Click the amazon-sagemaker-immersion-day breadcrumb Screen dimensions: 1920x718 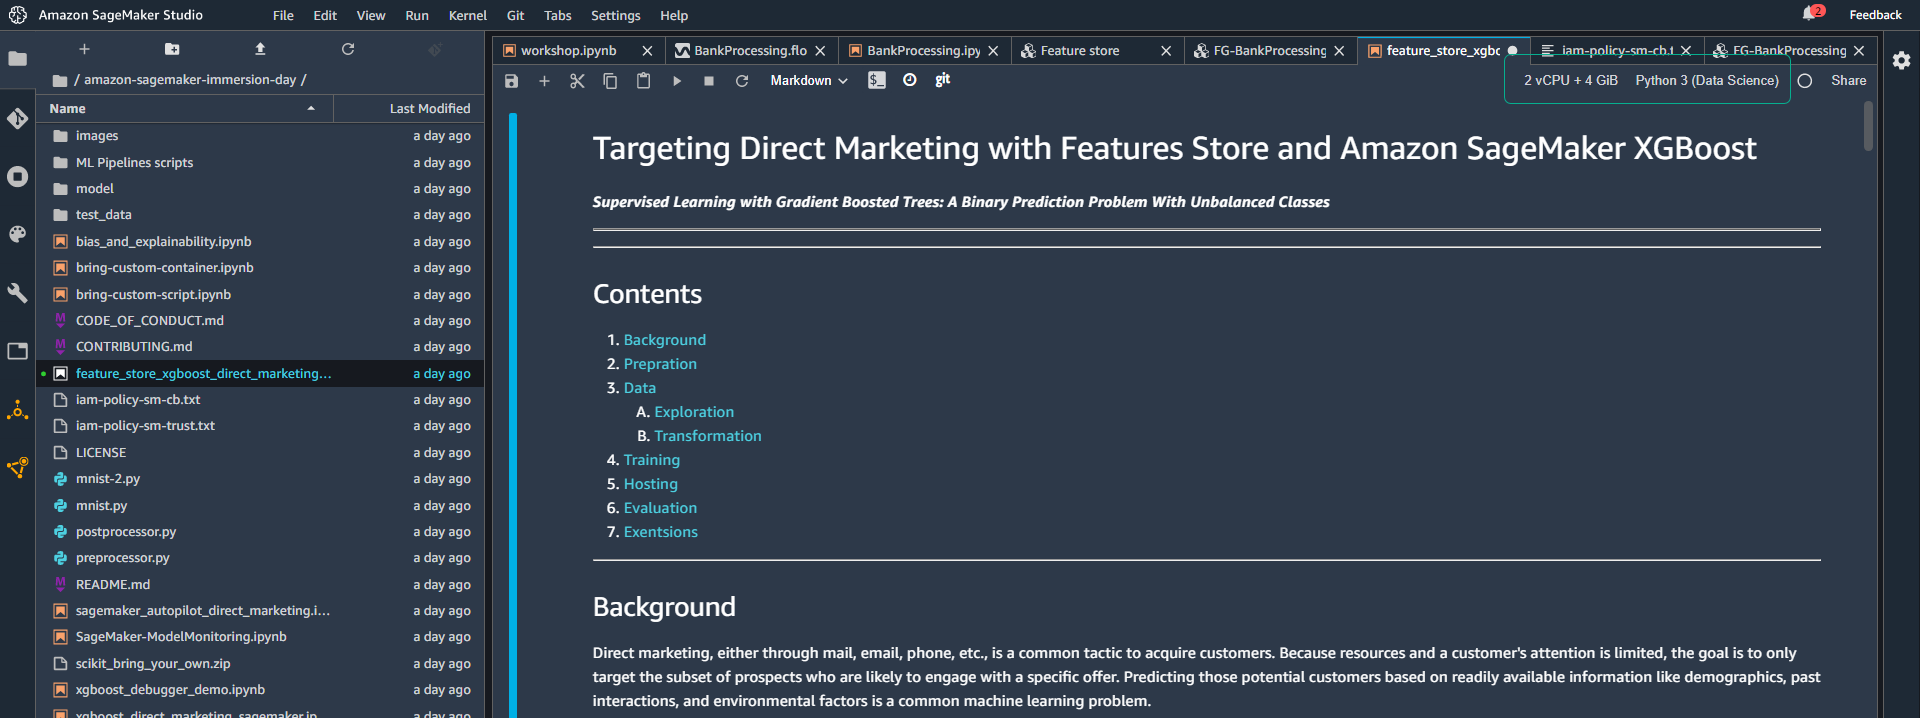pos(190,80)
